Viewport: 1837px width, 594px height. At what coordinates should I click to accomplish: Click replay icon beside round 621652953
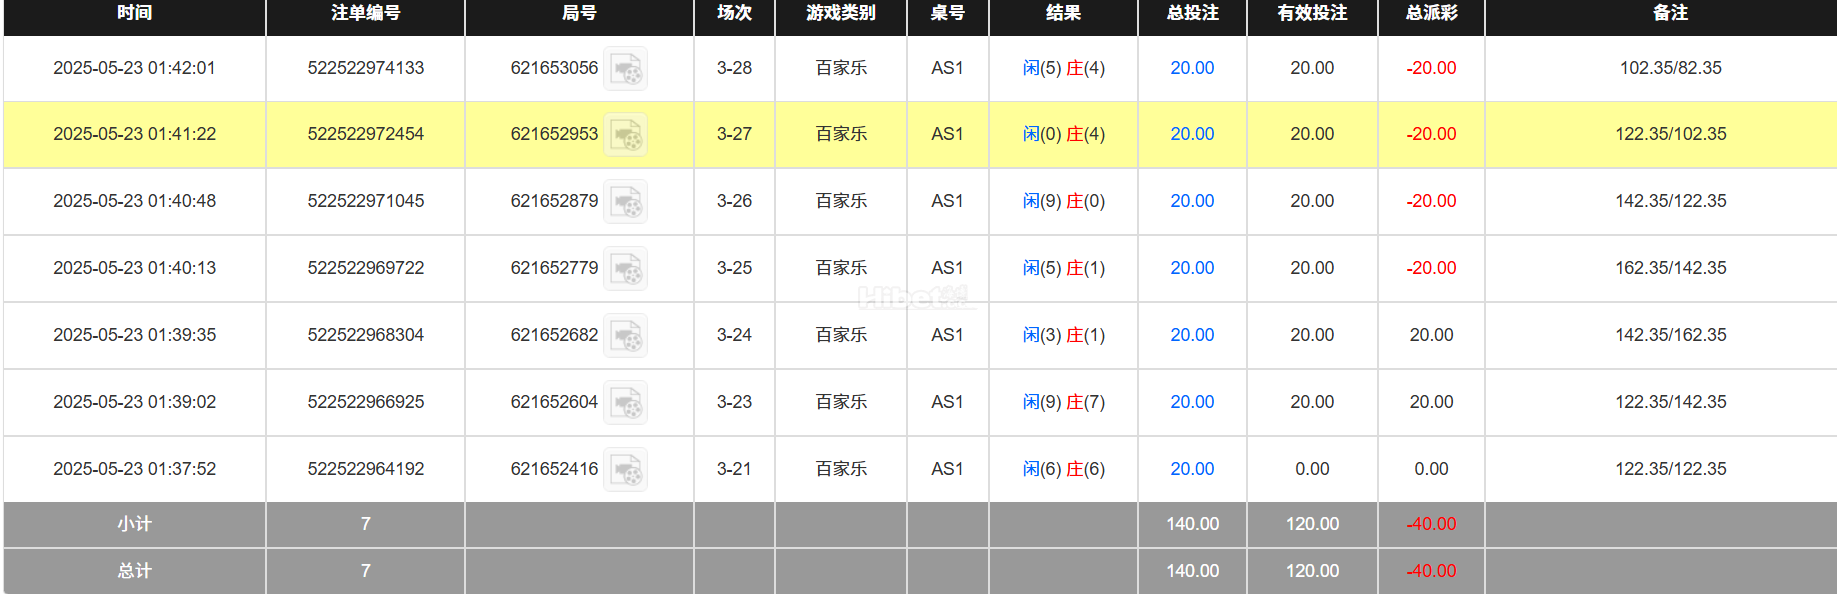[626, 135]
